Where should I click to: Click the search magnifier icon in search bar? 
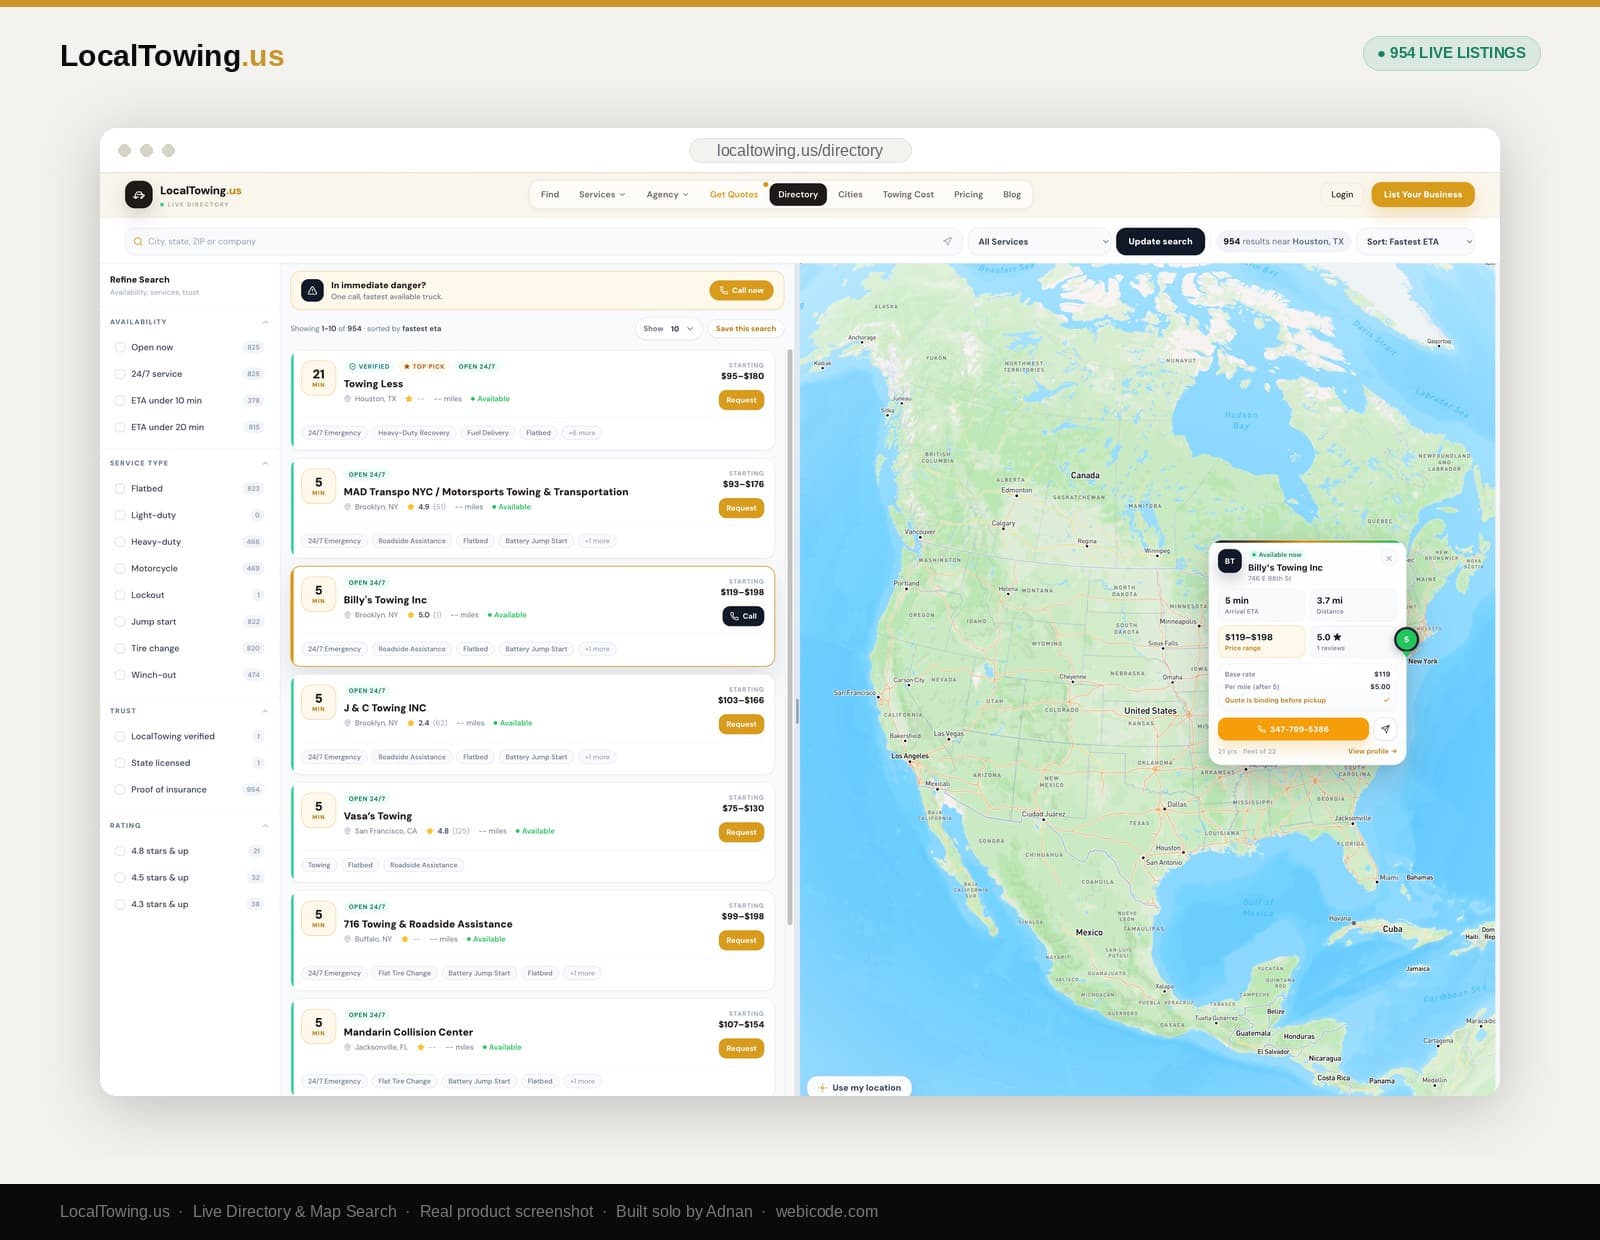point(138,241)
